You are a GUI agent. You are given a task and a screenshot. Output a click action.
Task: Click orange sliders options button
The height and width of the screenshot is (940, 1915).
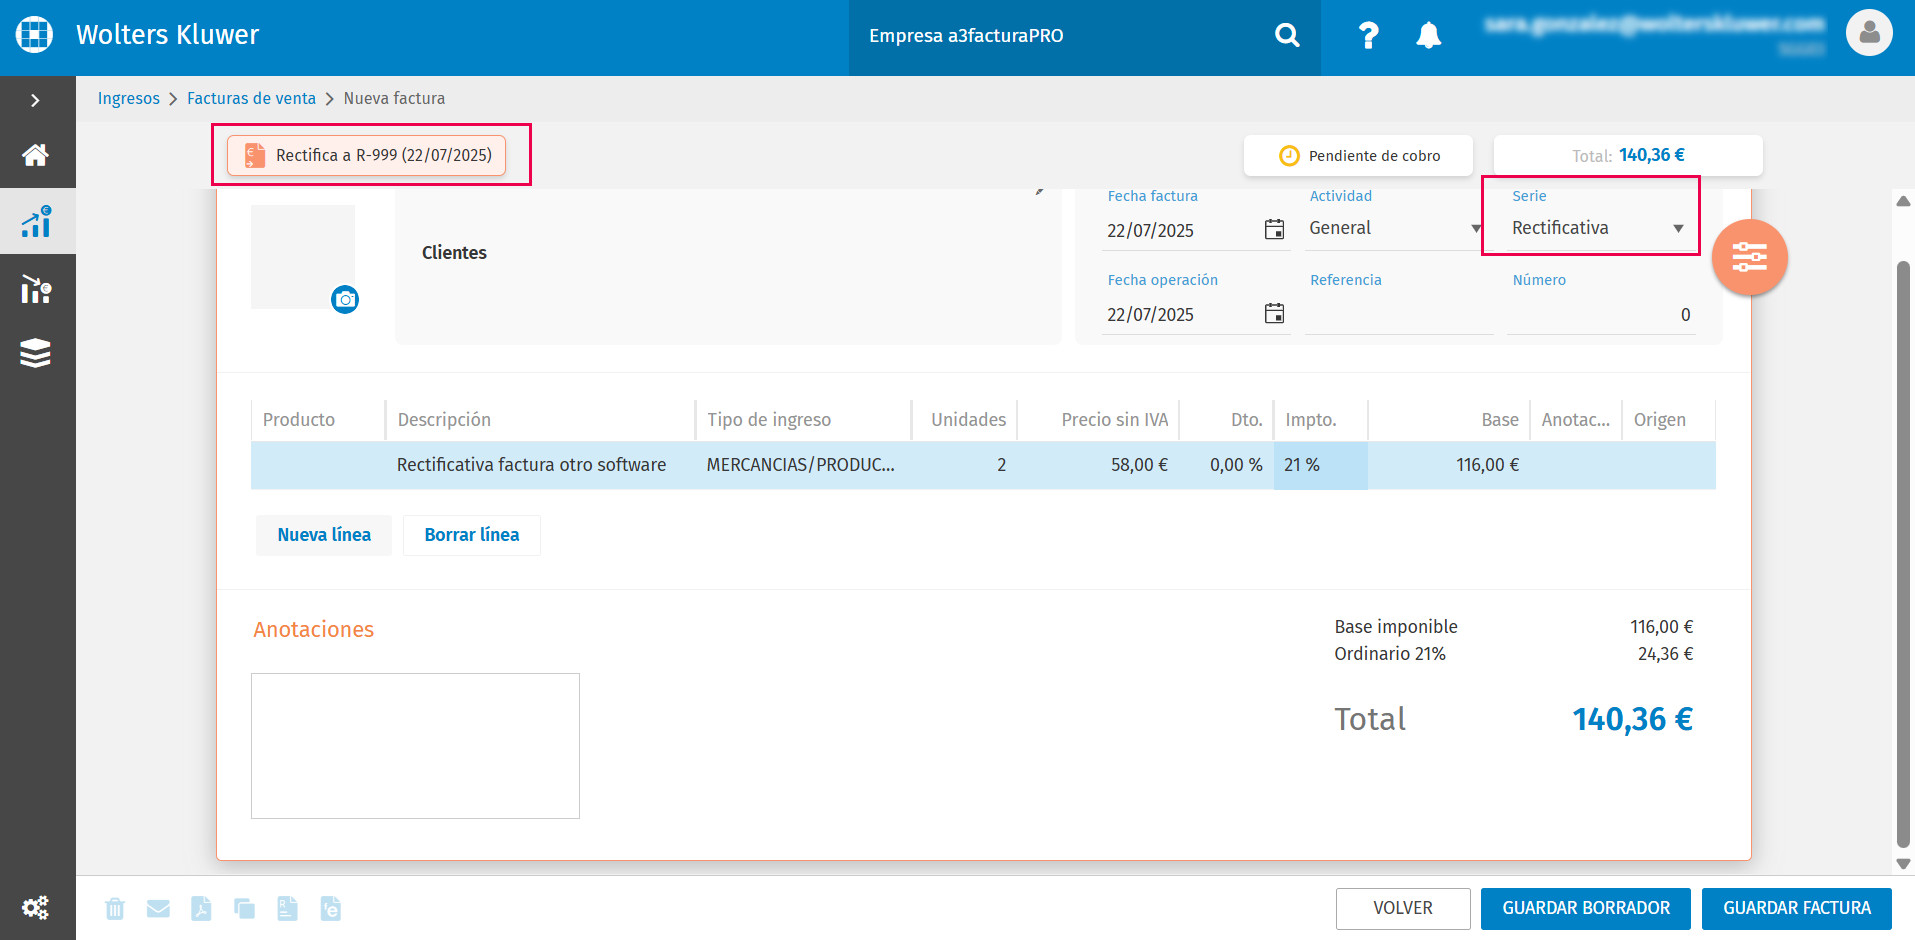point(1749,257)
